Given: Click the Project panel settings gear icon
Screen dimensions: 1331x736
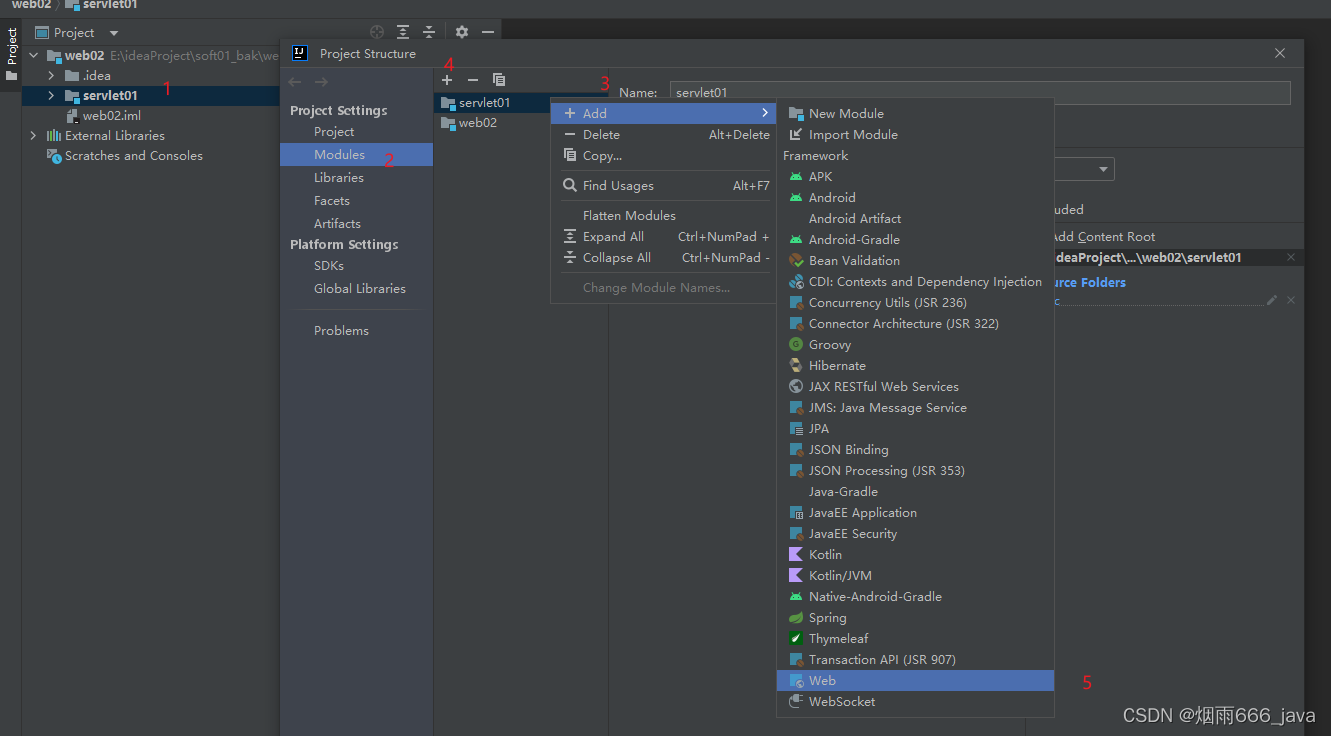Looking at the screenshot, I should pos(461,32).
